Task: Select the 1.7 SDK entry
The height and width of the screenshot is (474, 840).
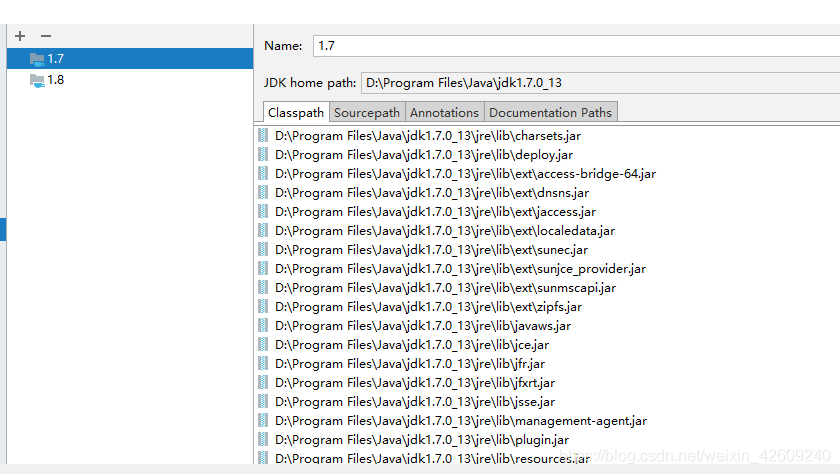Action: [x=130, y=58]
